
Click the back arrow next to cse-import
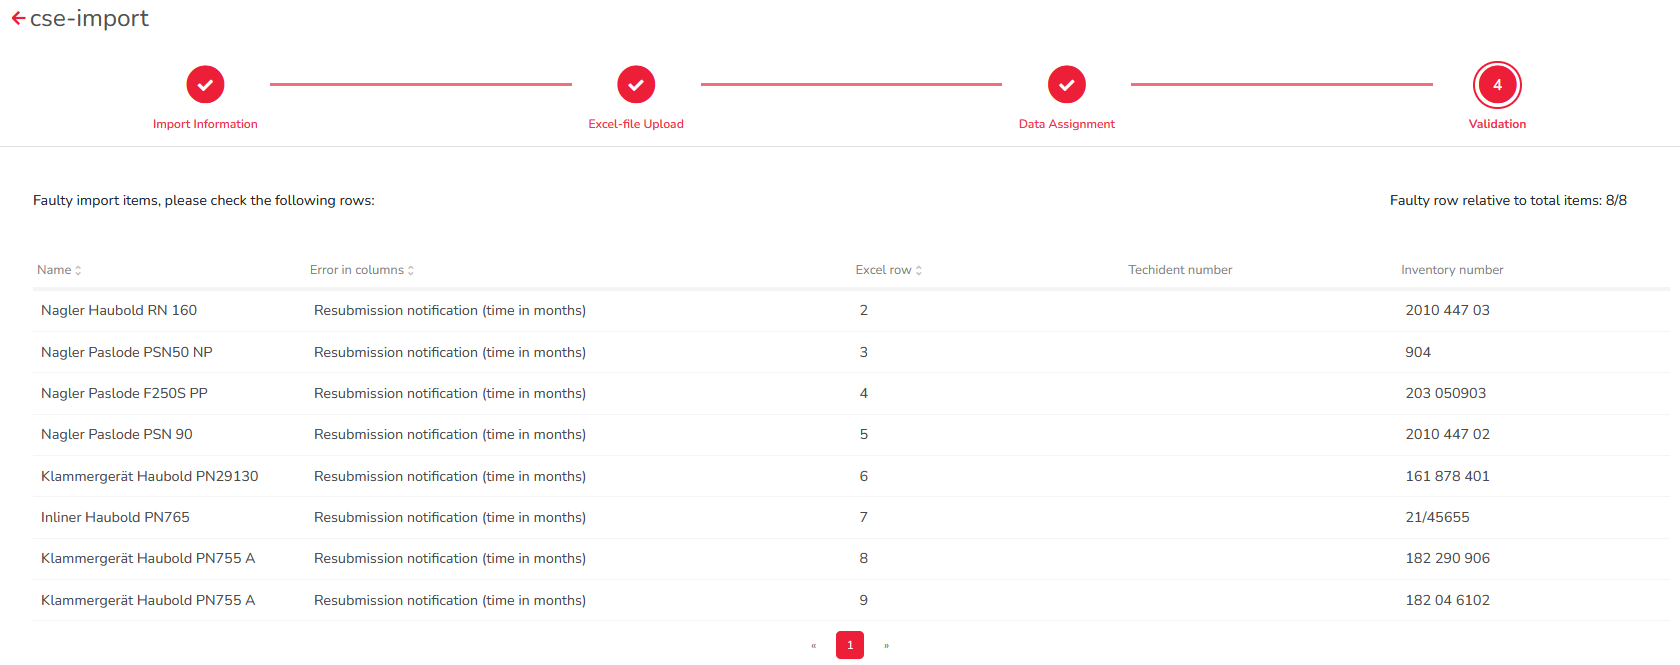(x=18, y=19)
